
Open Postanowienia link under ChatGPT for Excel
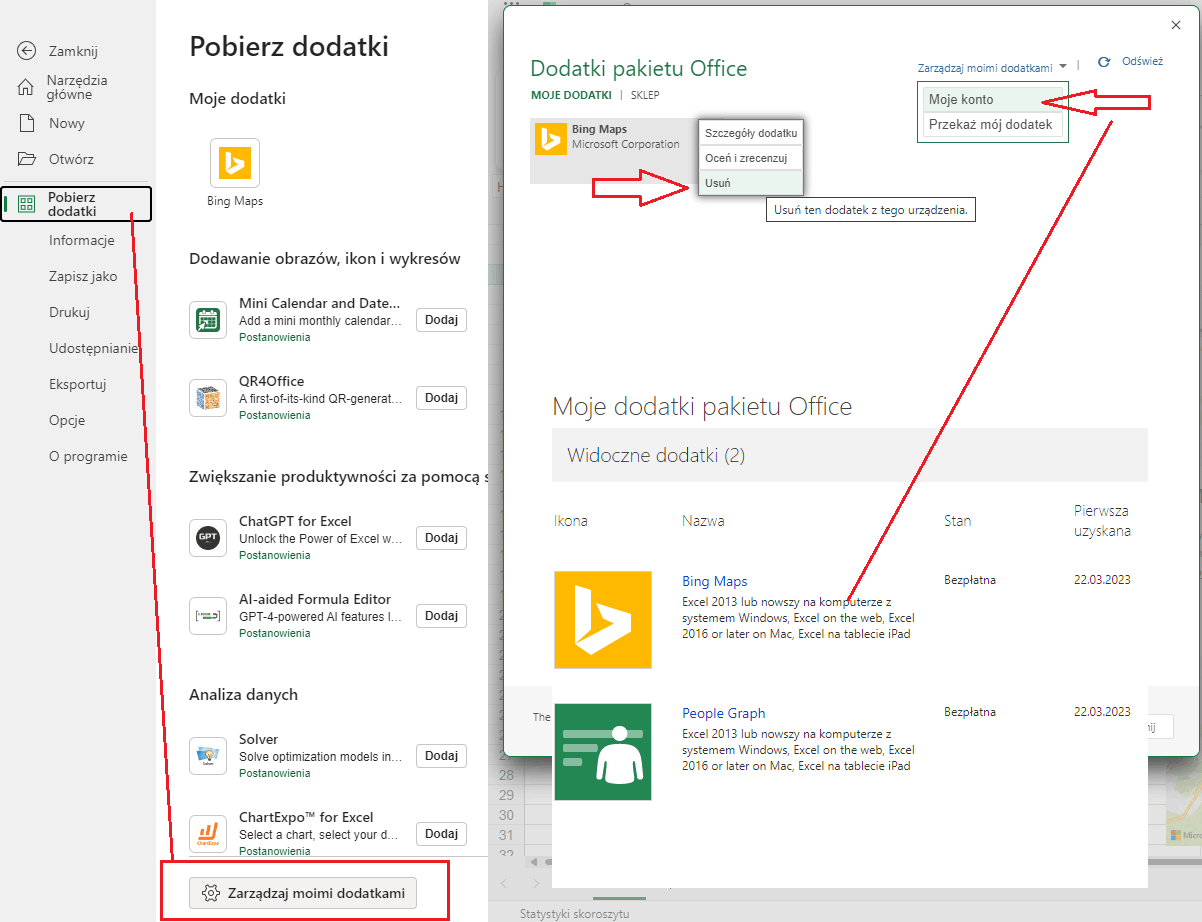click(x=275, y=555)
